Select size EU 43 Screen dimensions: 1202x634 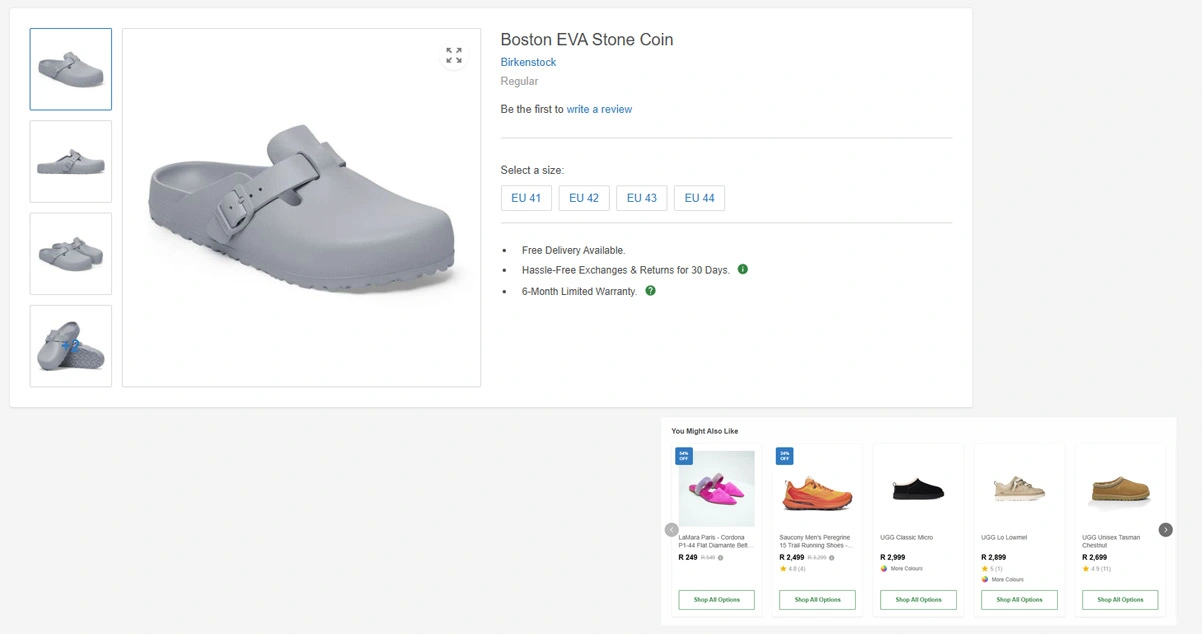tap(641, 198)
